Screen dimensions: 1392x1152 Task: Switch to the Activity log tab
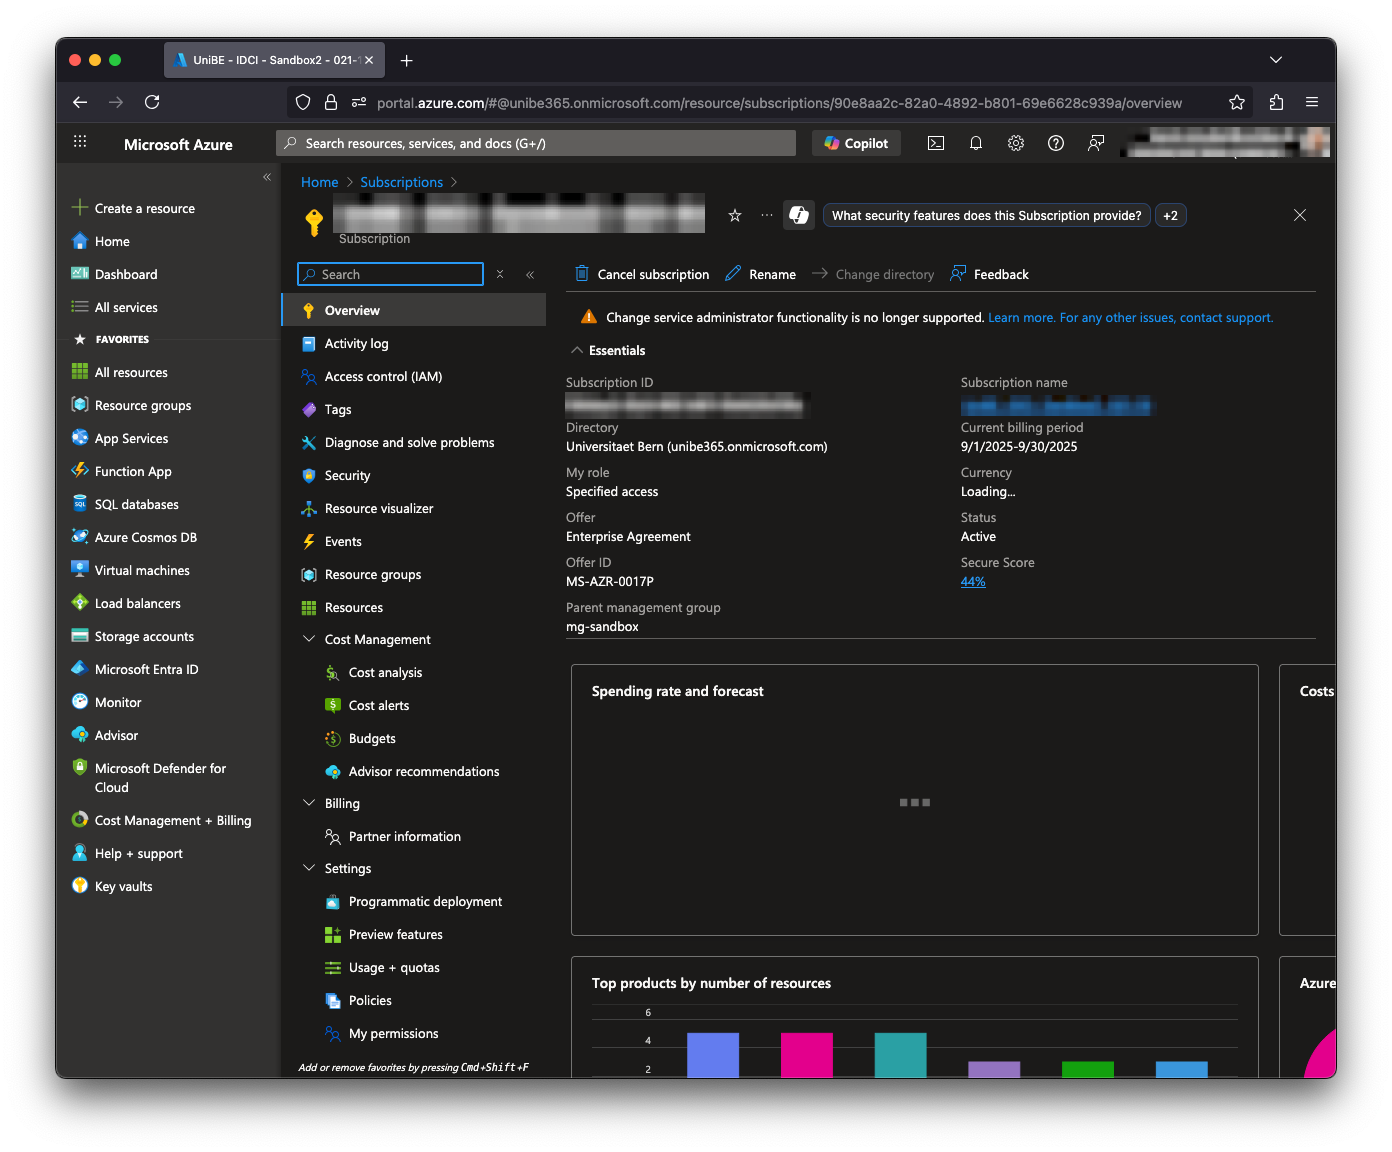click(356, 343)
